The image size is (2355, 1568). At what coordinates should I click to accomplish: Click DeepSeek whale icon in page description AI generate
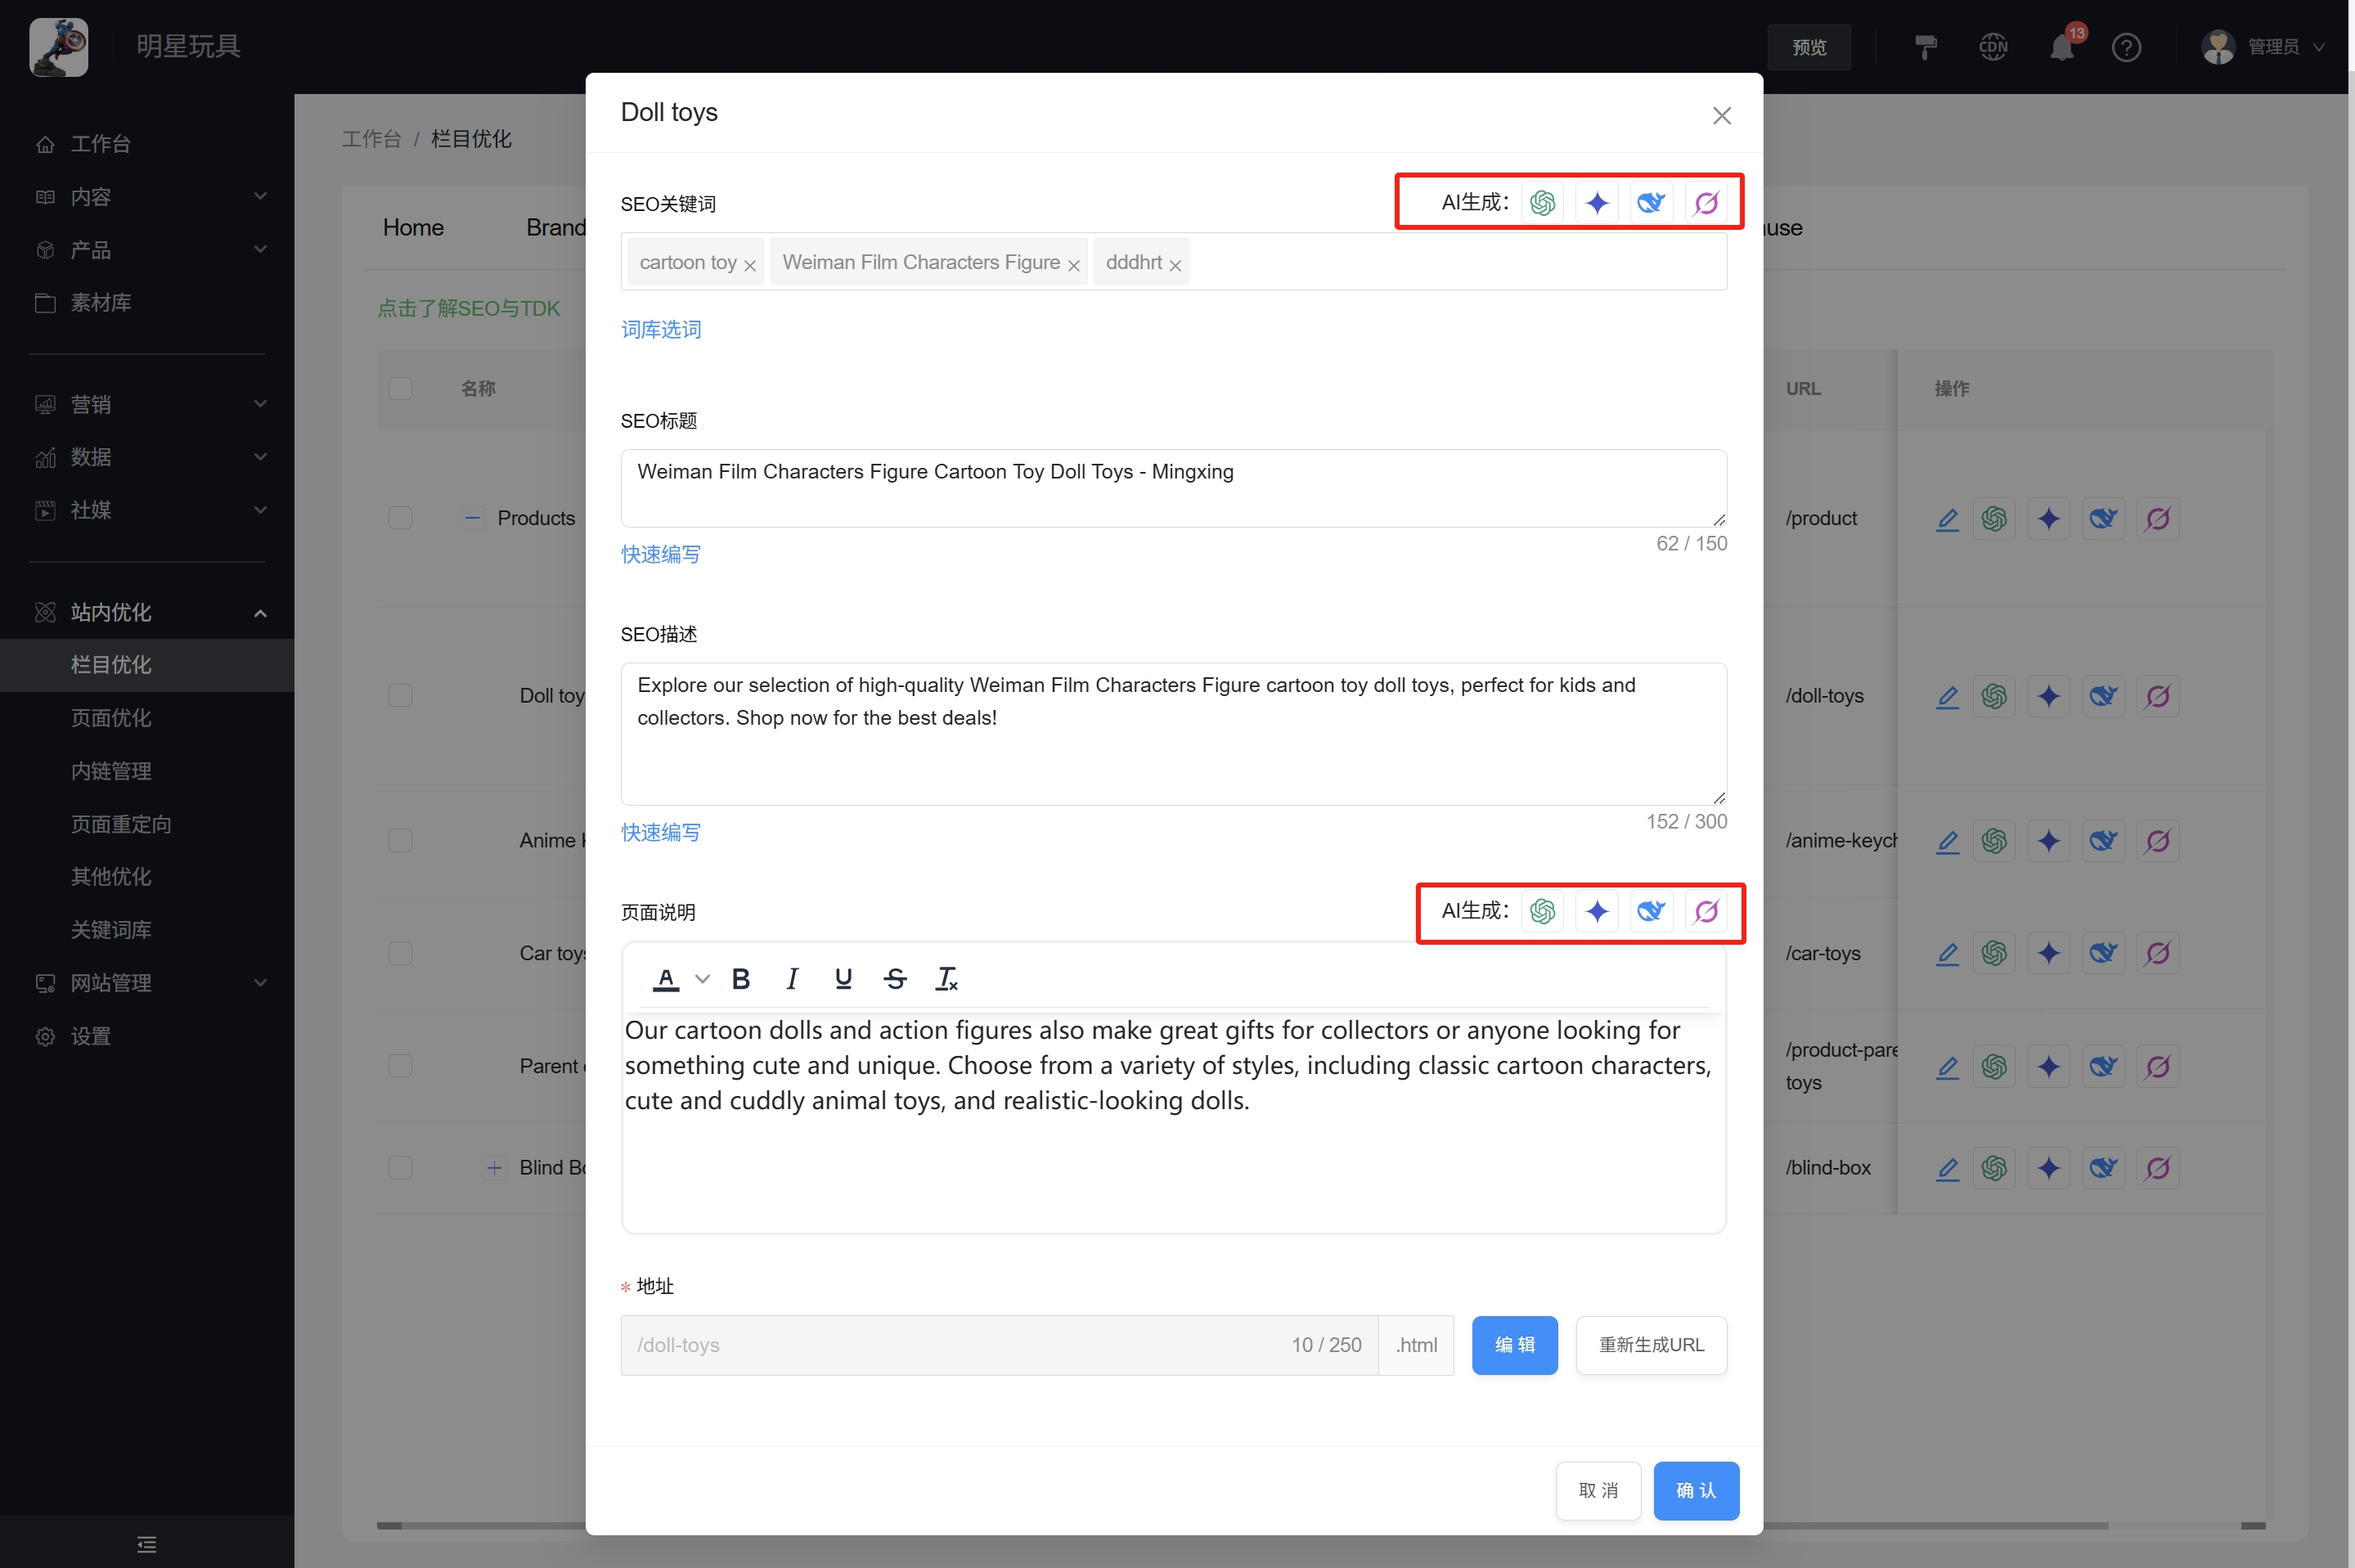tap(1651, 911)
